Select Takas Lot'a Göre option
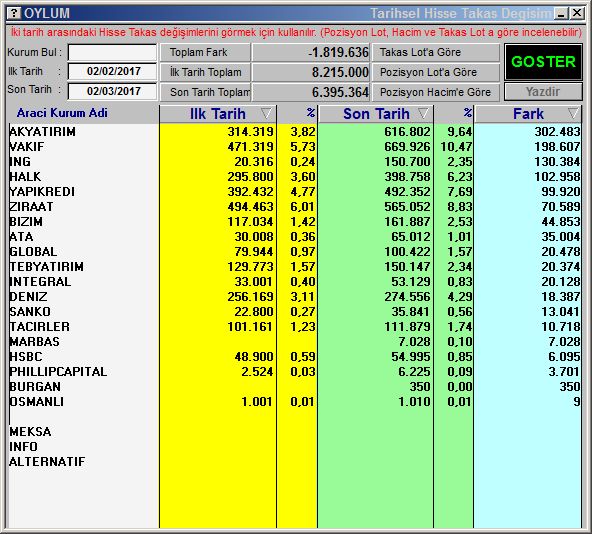 [436, 52]
